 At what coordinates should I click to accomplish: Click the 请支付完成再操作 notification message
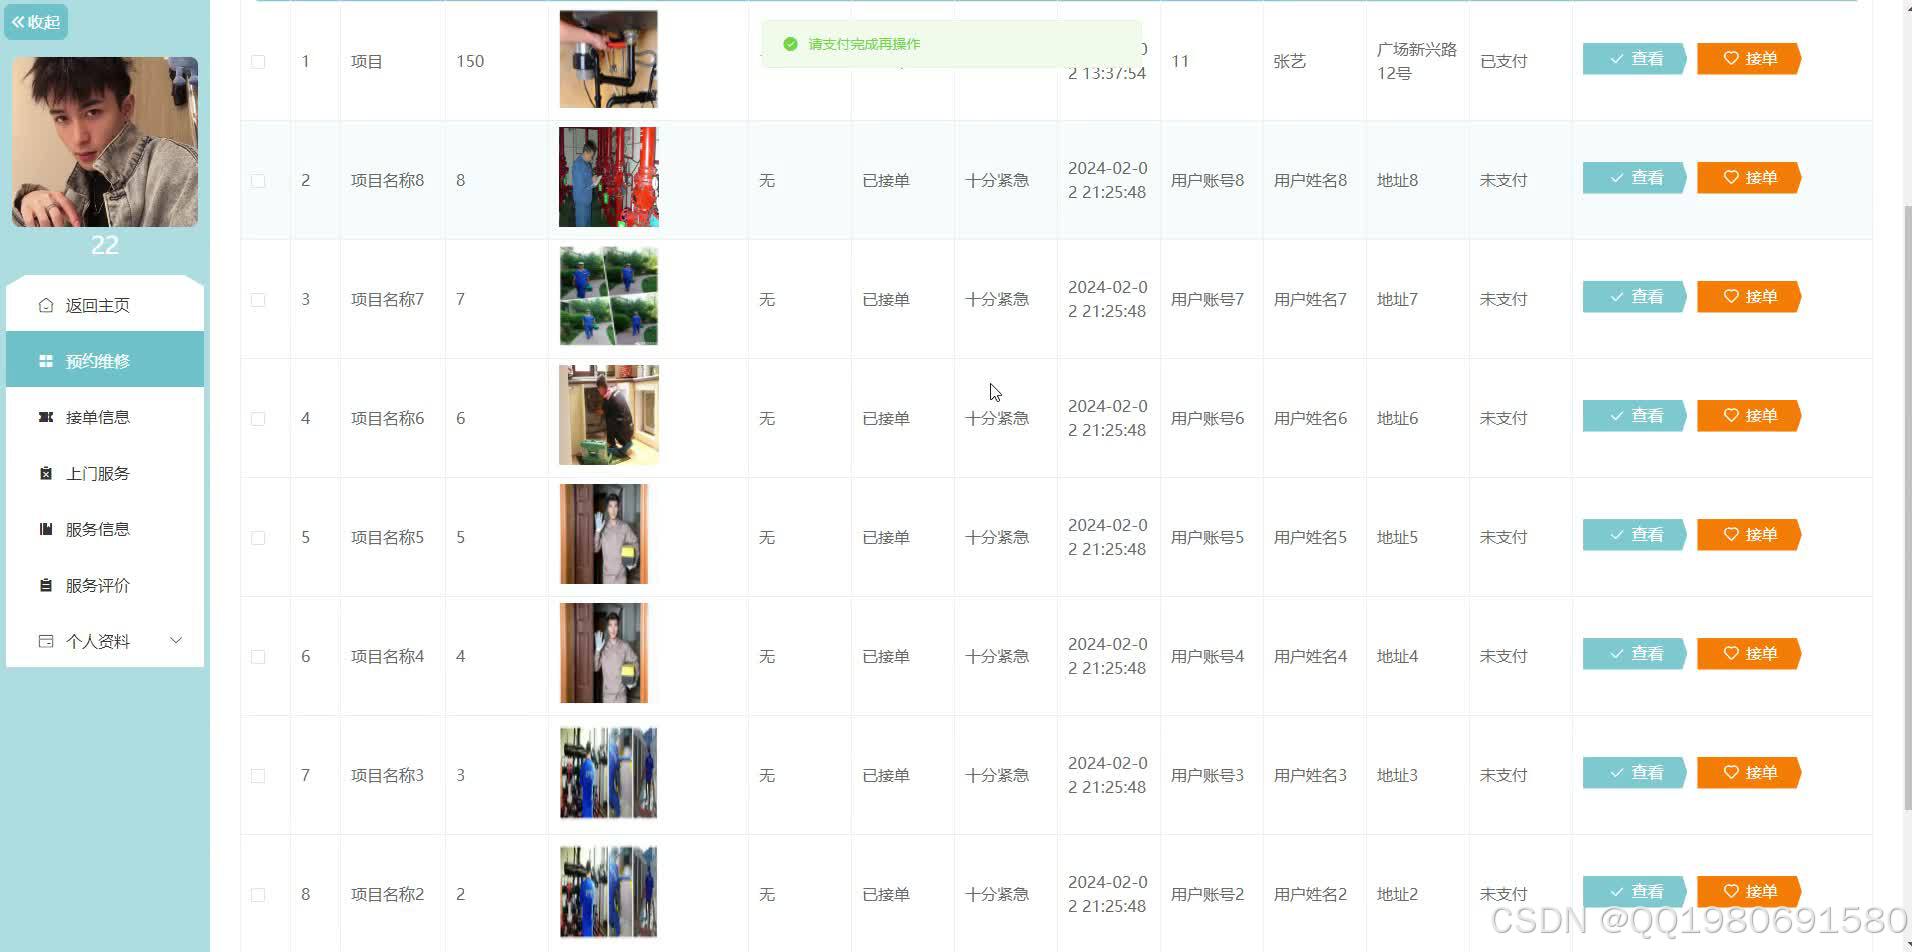click(951, 44)
